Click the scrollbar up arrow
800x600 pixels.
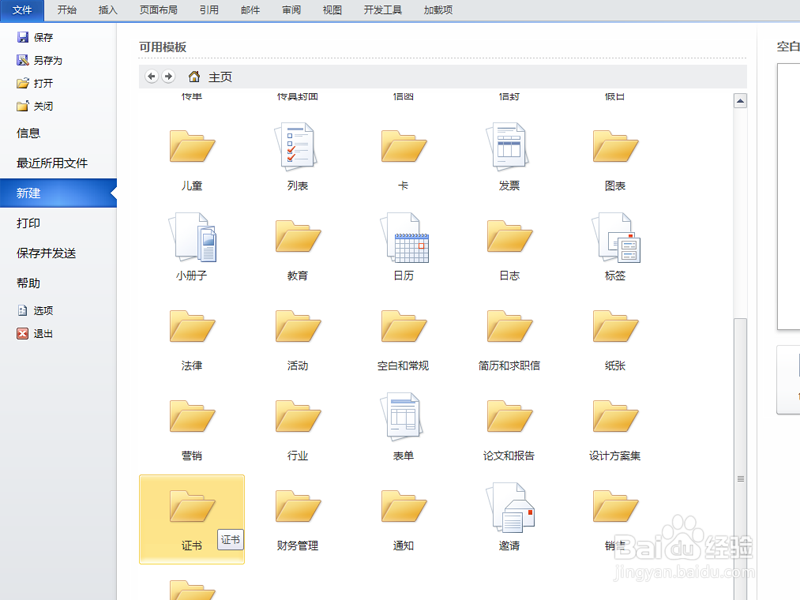pyautogui.click(x=742, y=99)
